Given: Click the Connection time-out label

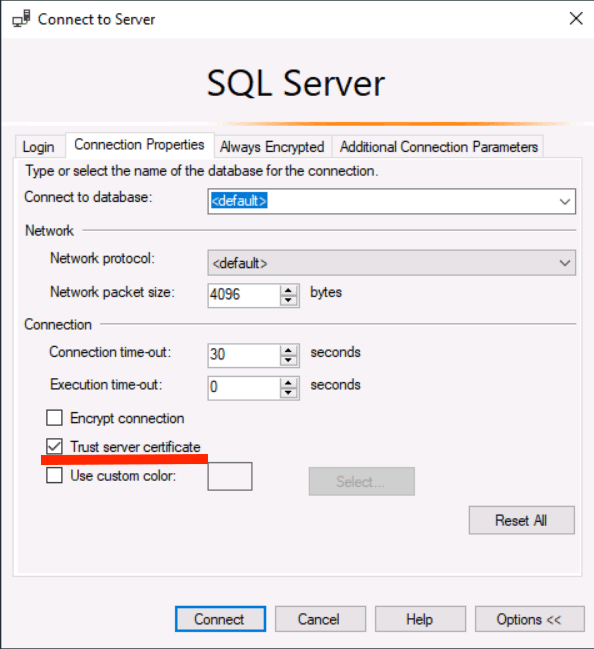Looking at the screenshot, I should [110, 352].
